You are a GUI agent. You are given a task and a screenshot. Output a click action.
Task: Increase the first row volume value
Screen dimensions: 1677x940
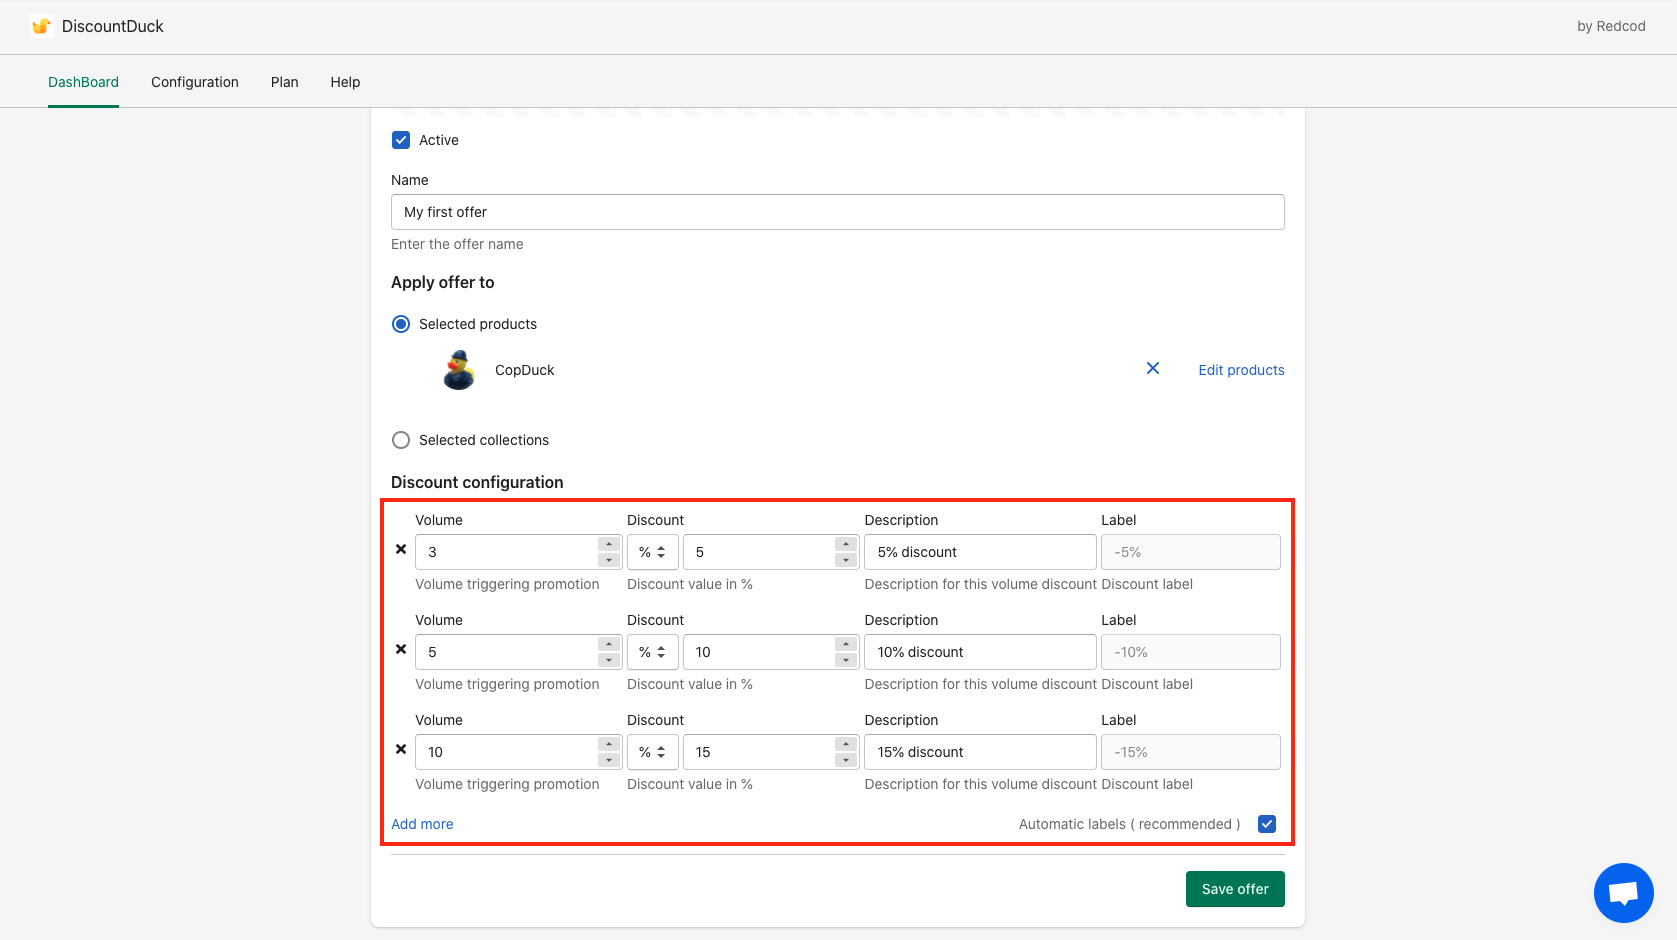coord(609,544)
